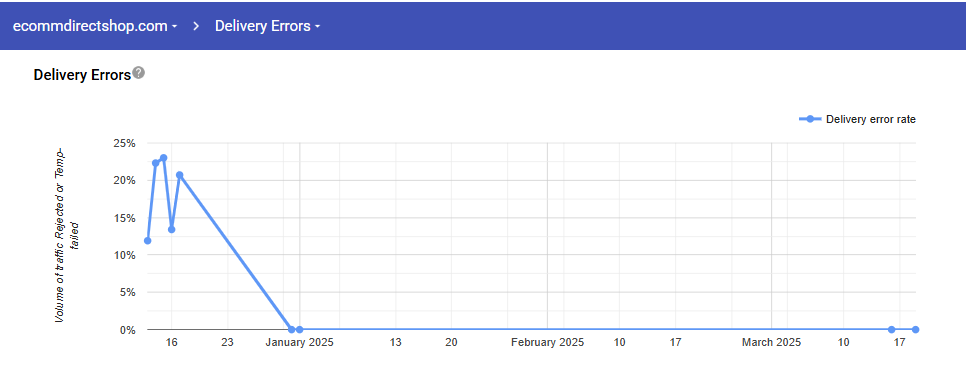Select the 0% data point before March 17
The width and height of the screenshot is (966, 387).
(891, 330)
